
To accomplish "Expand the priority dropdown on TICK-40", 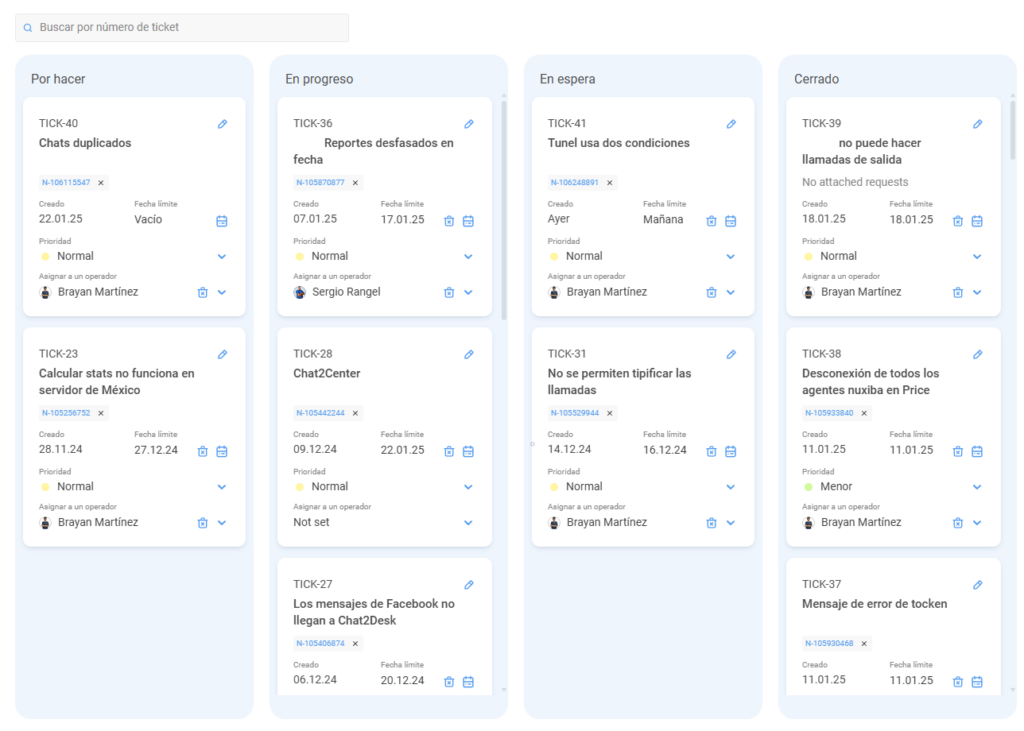I will pyautogui.click(x=222, y=257).
